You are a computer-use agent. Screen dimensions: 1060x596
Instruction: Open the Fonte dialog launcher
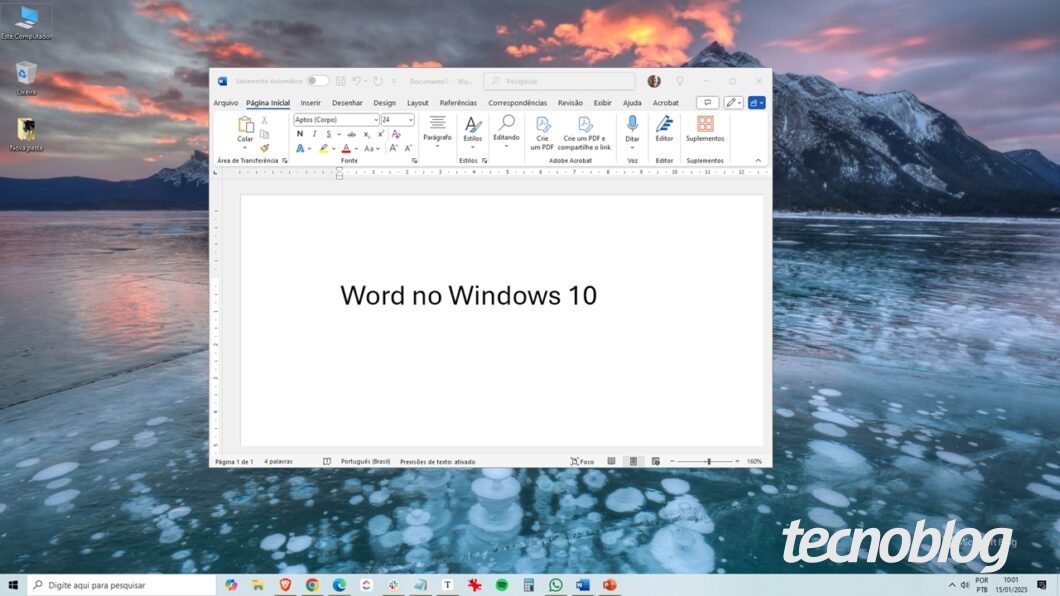pyautogui.click(x=414, y=161)
